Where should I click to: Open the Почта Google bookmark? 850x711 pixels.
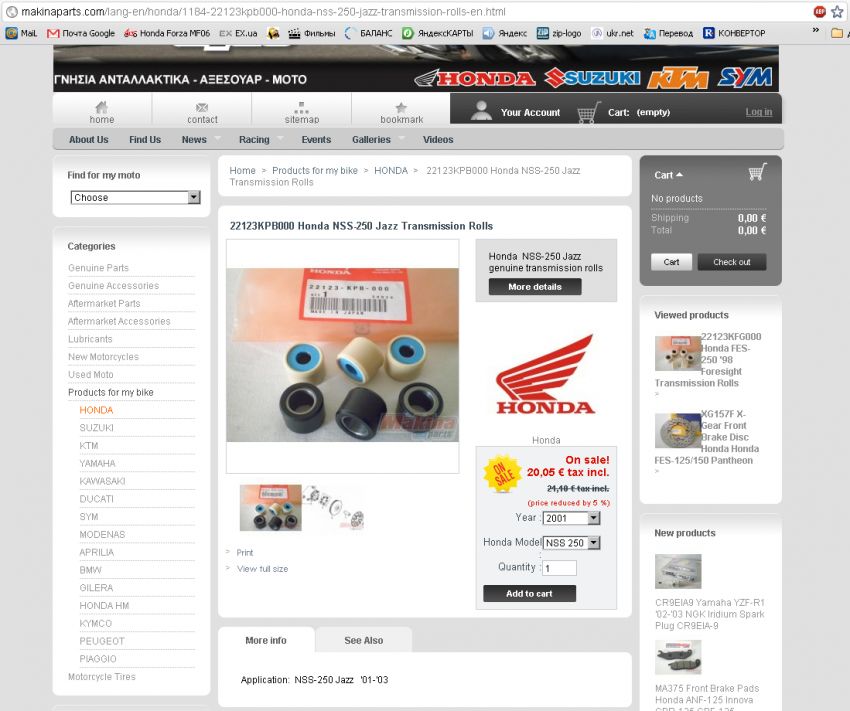click(81, 33)
